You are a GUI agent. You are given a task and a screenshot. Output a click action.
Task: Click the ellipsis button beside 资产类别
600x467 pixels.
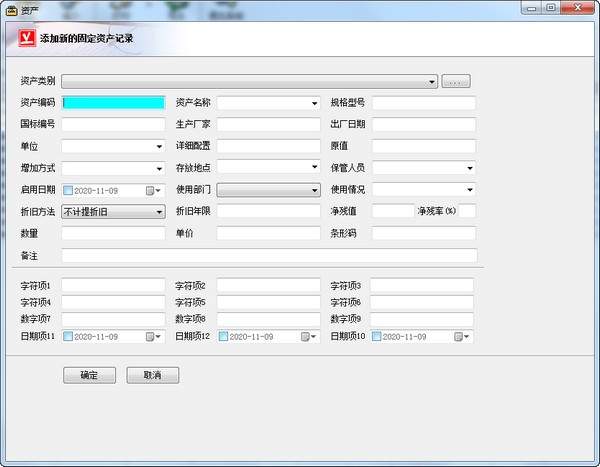(x=456, y=81)
